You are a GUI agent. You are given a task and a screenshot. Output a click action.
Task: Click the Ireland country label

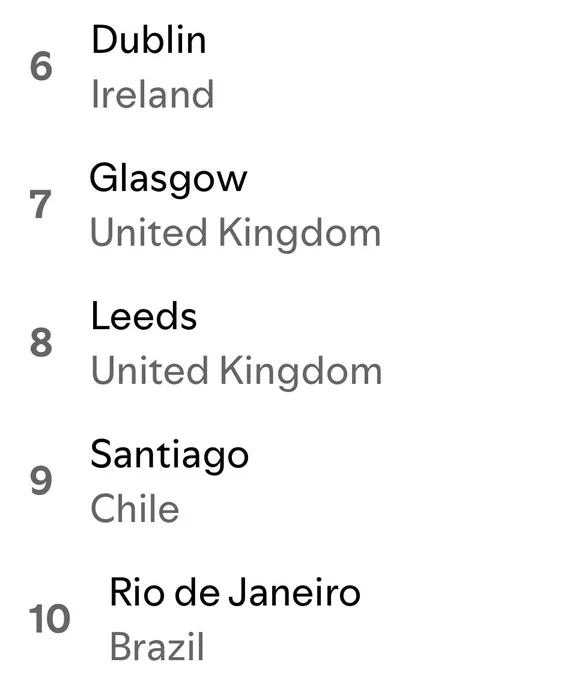coord(153,94)
